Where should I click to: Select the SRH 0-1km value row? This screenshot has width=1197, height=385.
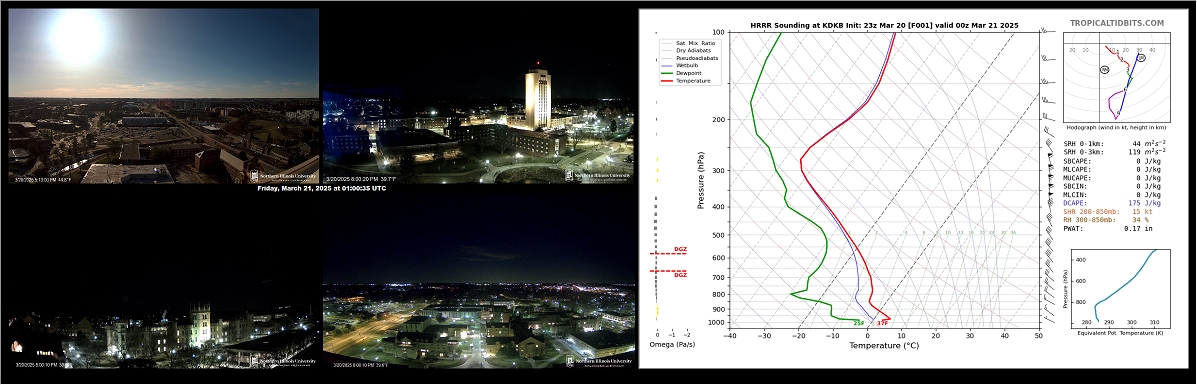tap(1115, 144)
